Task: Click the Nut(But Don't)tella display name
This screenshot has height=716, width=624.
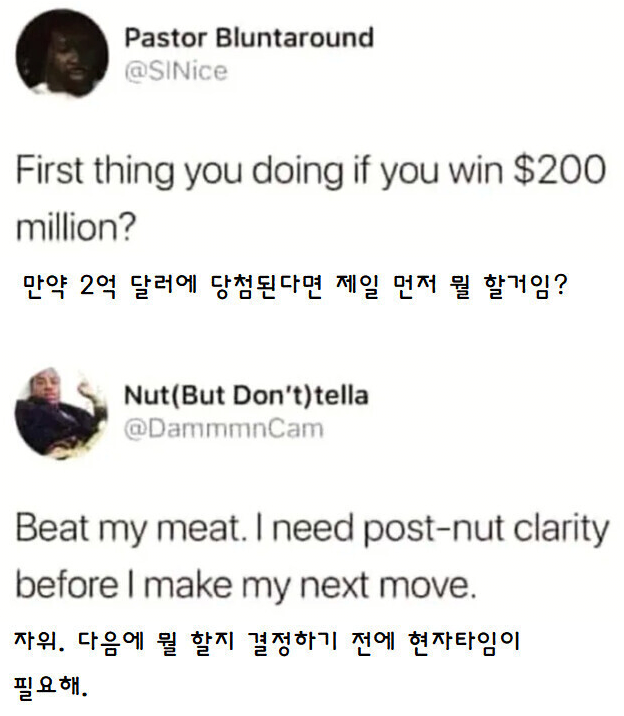Action: pyautogui.click(x=245, y=396)
